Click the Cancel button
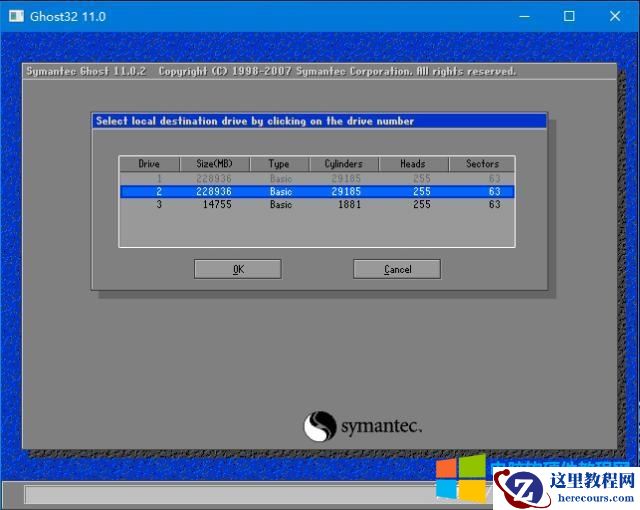640x510 pixels. [x=397, y=269]
